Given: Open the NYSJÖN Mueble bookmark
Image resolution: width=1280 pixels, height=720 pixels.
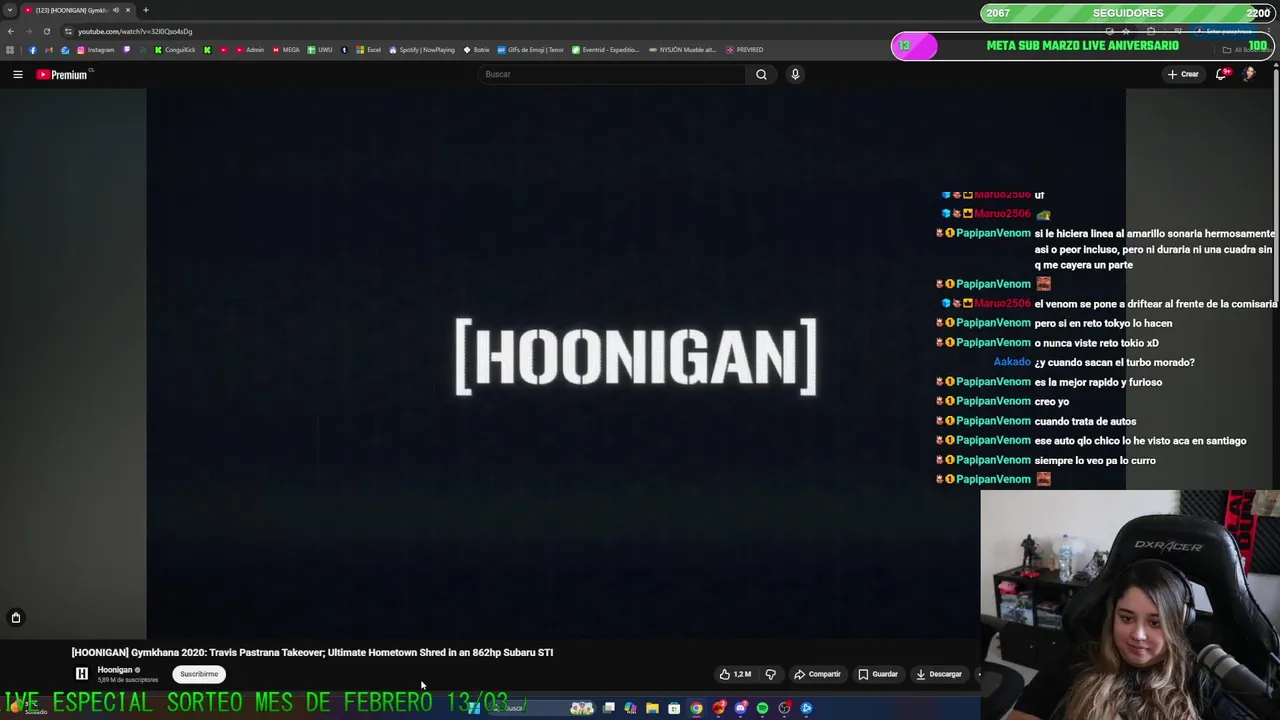Looking at the screenshot, I should tap(683, 50).
